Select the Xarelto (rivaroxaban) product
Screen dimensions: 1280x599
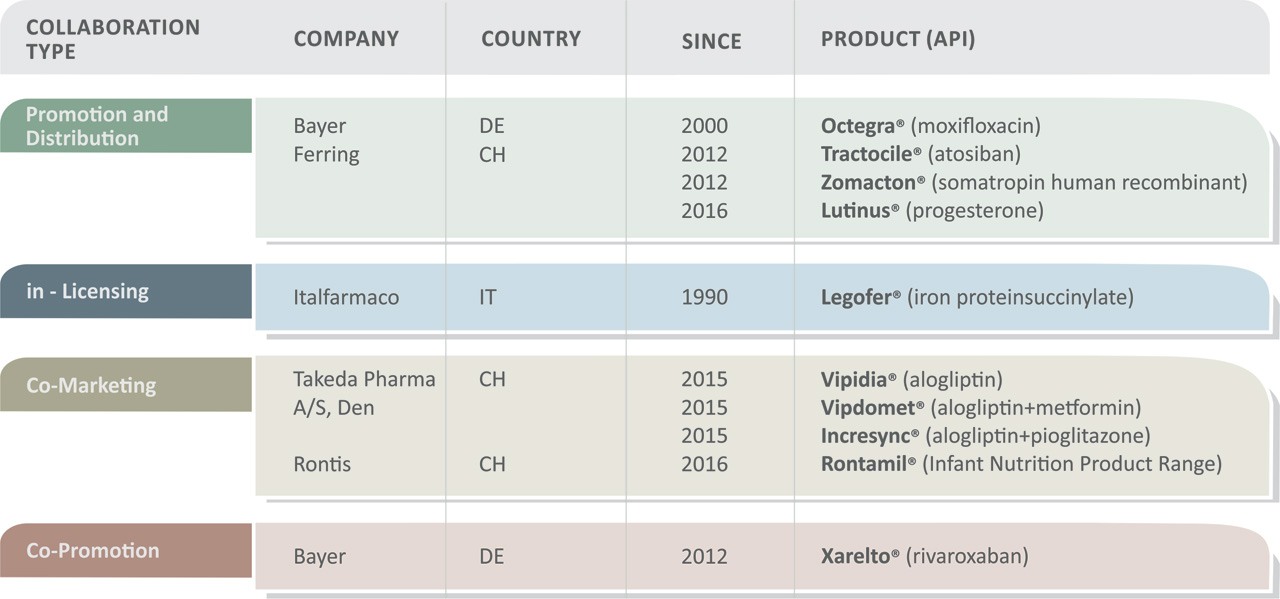coord(925,556)
